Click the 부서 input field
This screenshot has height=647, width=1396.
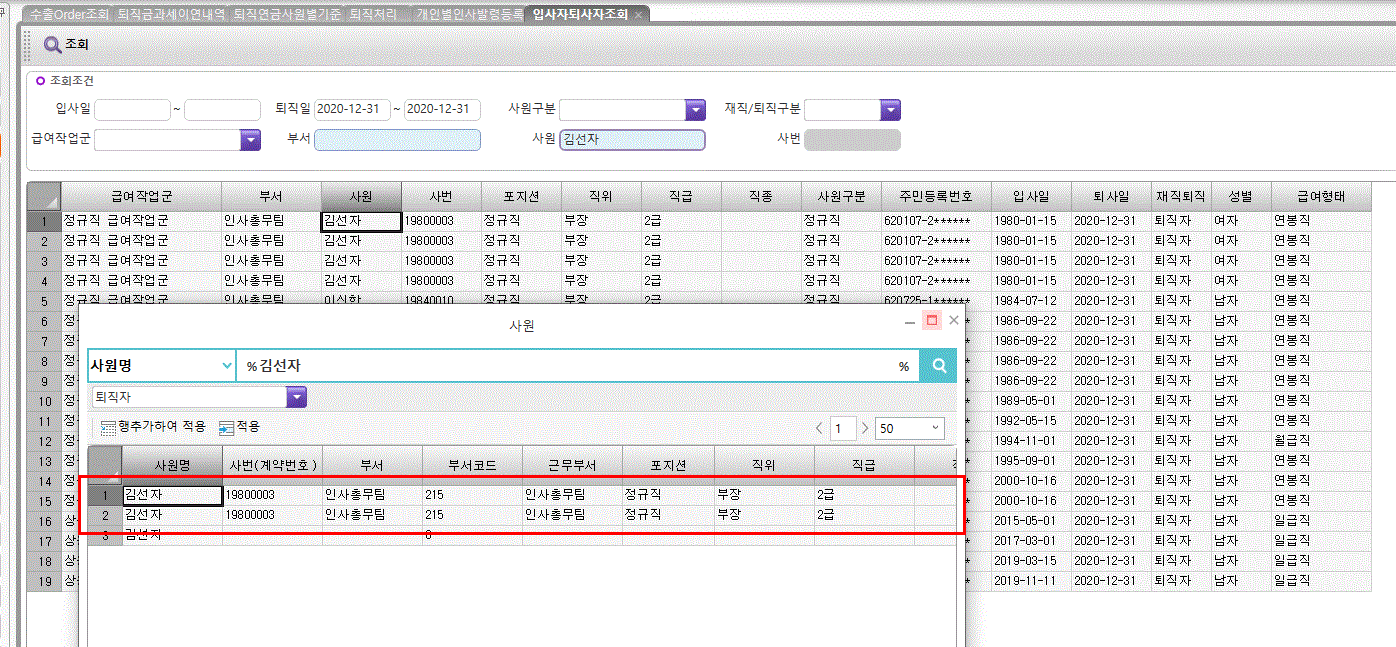point(397,140)
